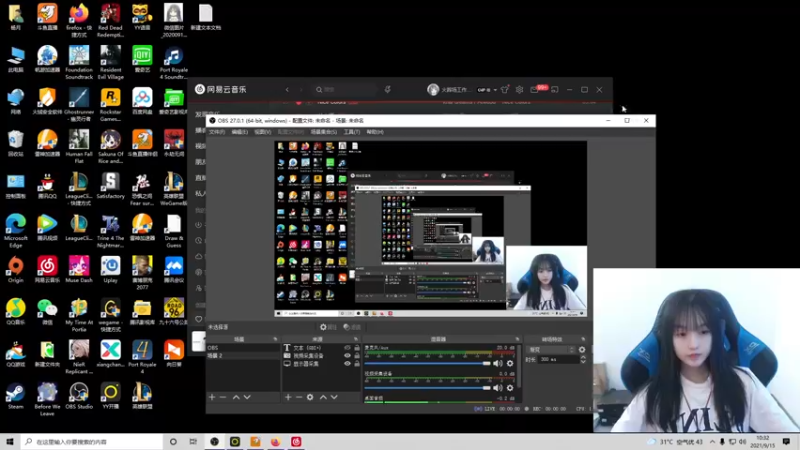
Task: Mute the 视频采集设备 audio channel
Action: pos(497,388)
